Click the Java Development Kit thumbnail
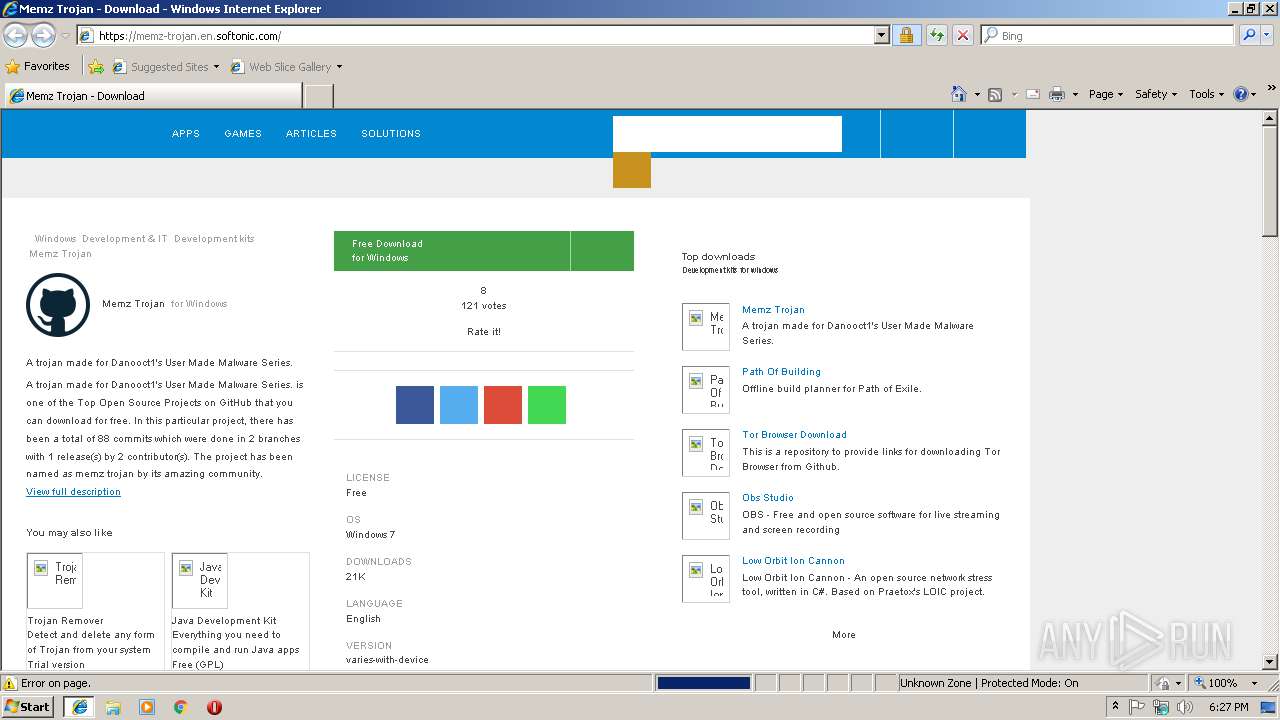Screen dimensions: 1280x720 pos(200,581)
